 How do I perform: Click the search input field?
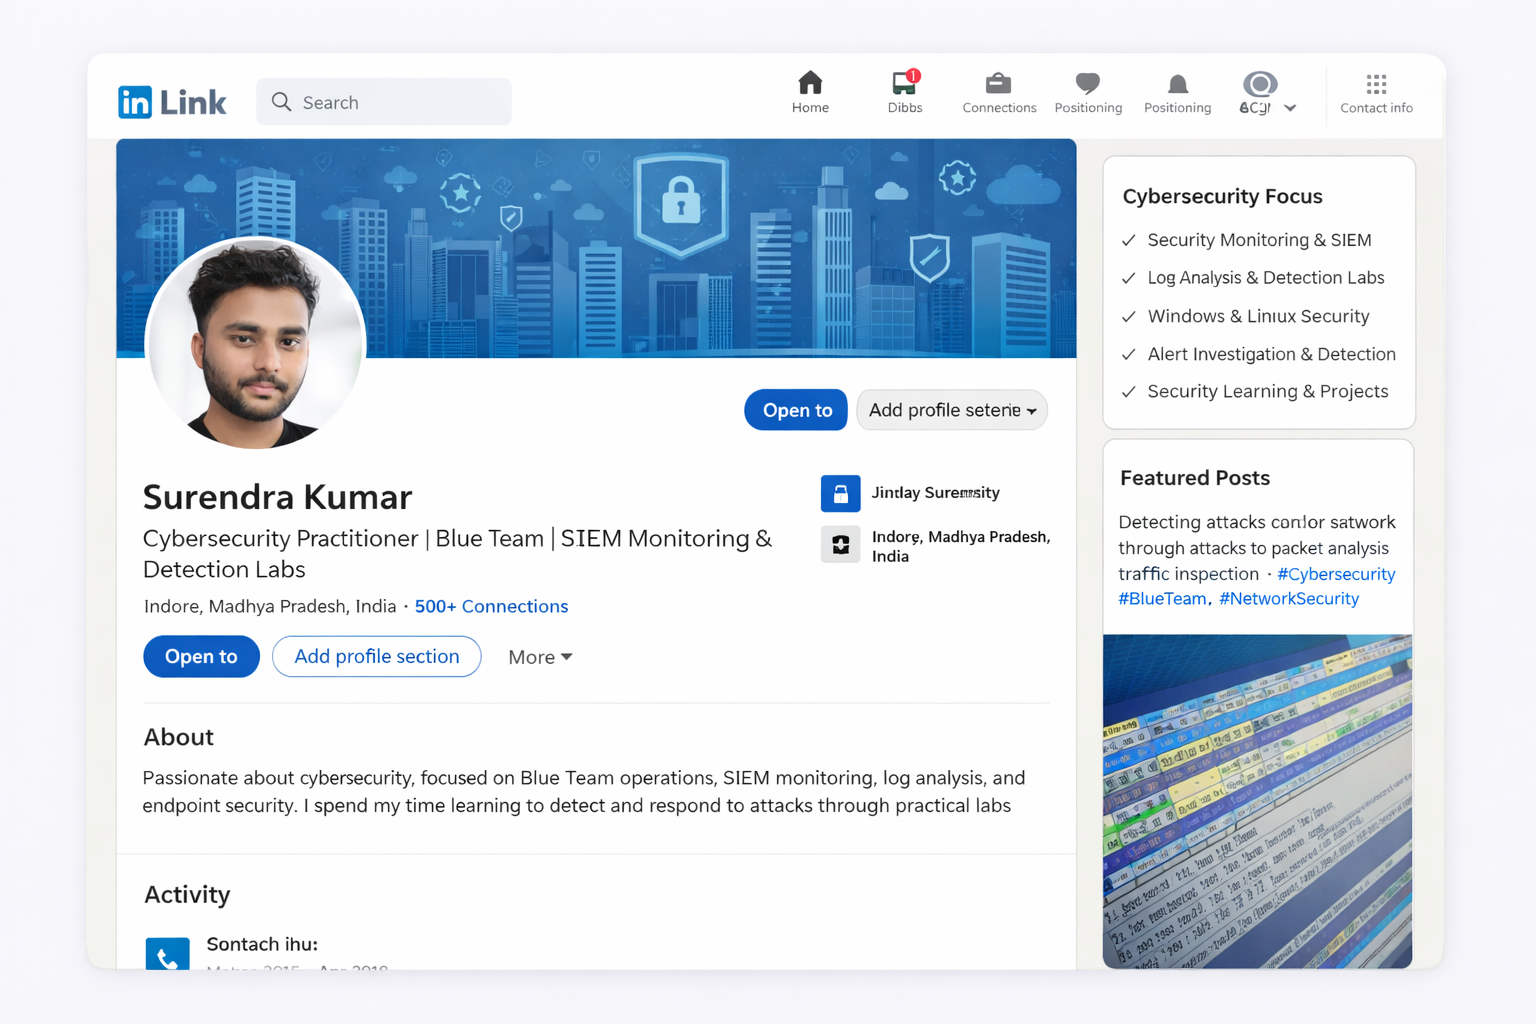(384, 101)
